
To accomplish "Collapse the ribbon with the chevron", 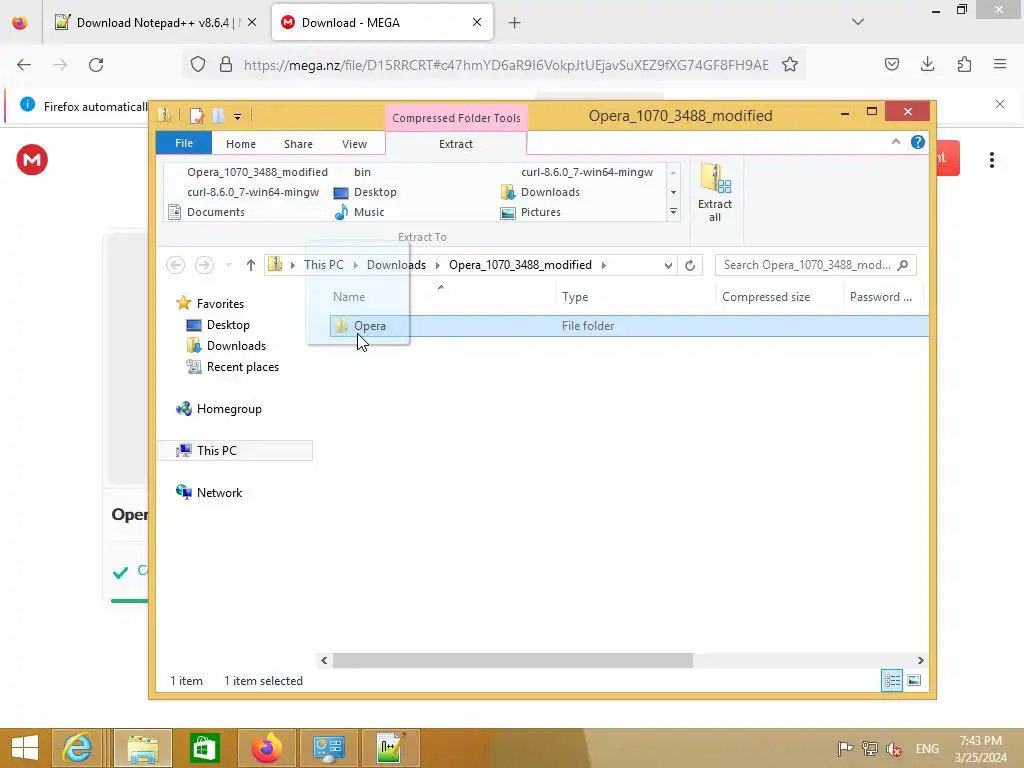I will pyautogui.click(x=895, y=142).
